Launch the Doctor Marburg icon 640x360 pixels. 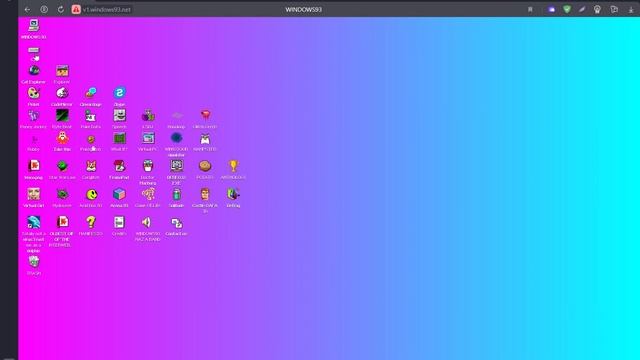[148, 166]
